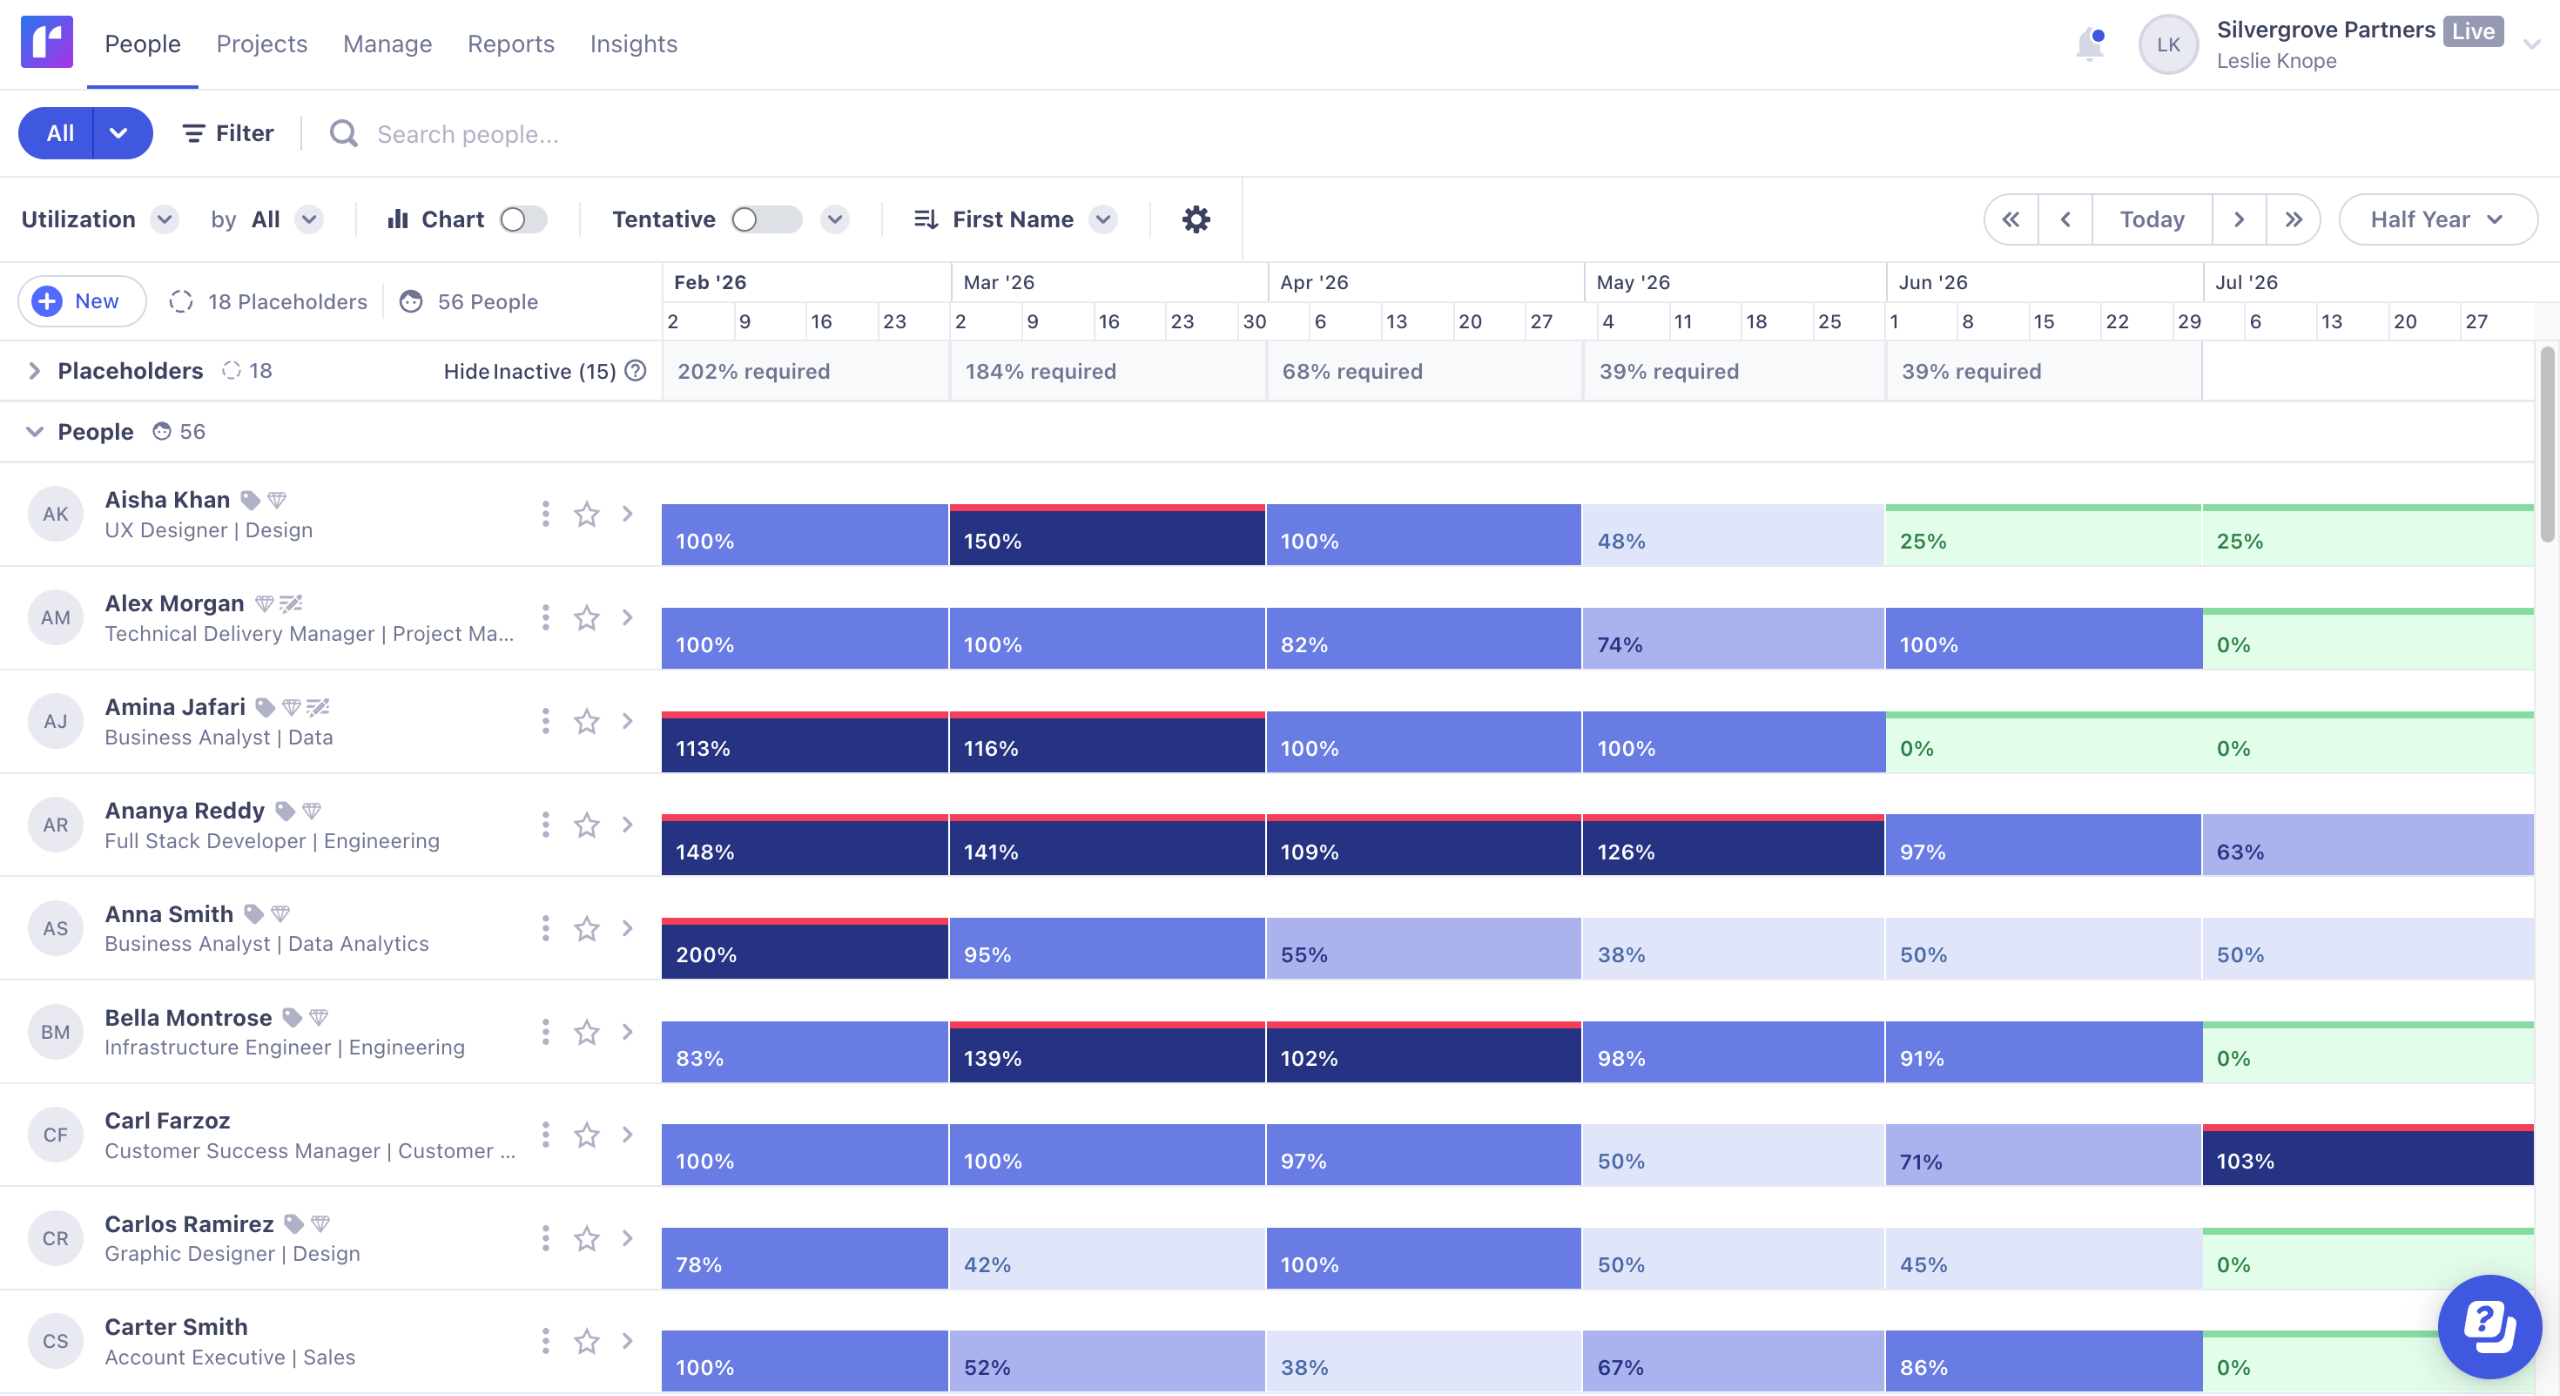Click the Today button
The image size is (2560, 1396).
click(x=2152, y=219)
